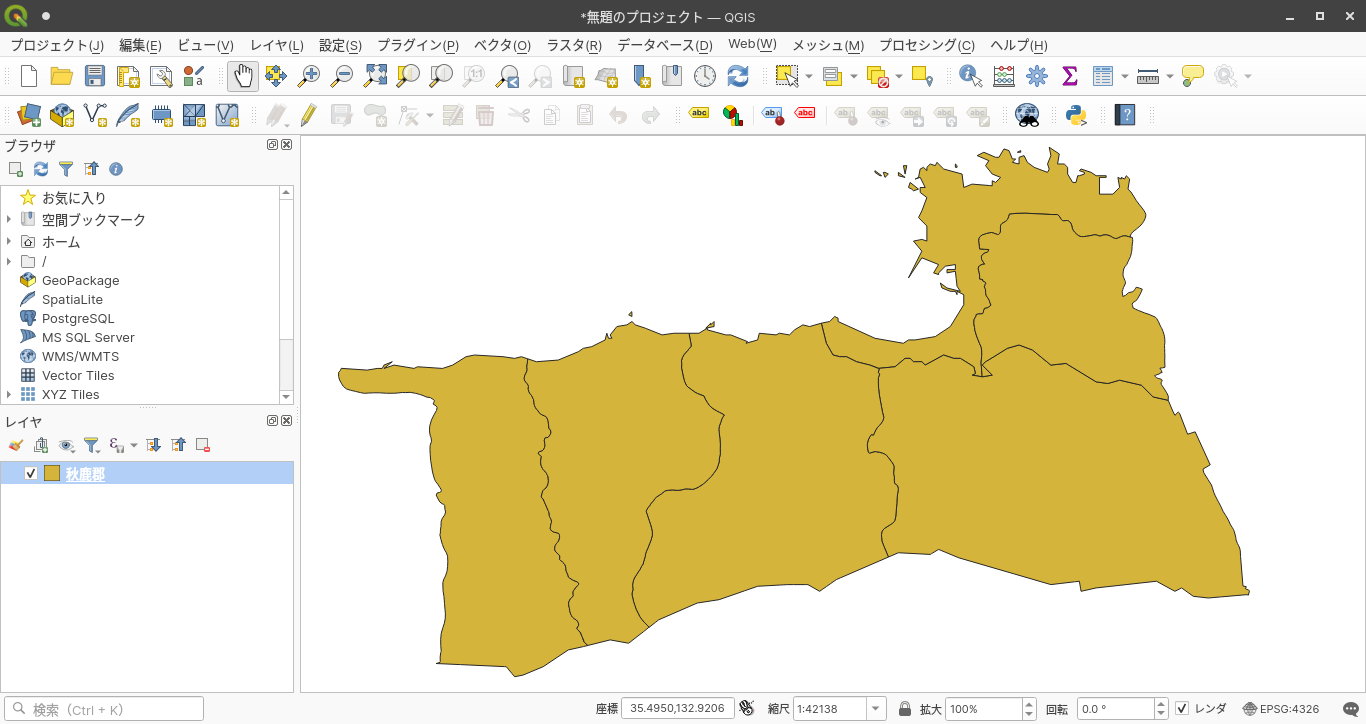Select the Pan Map hand tool
Screen dimensions: 1366x724
(243, 76)
